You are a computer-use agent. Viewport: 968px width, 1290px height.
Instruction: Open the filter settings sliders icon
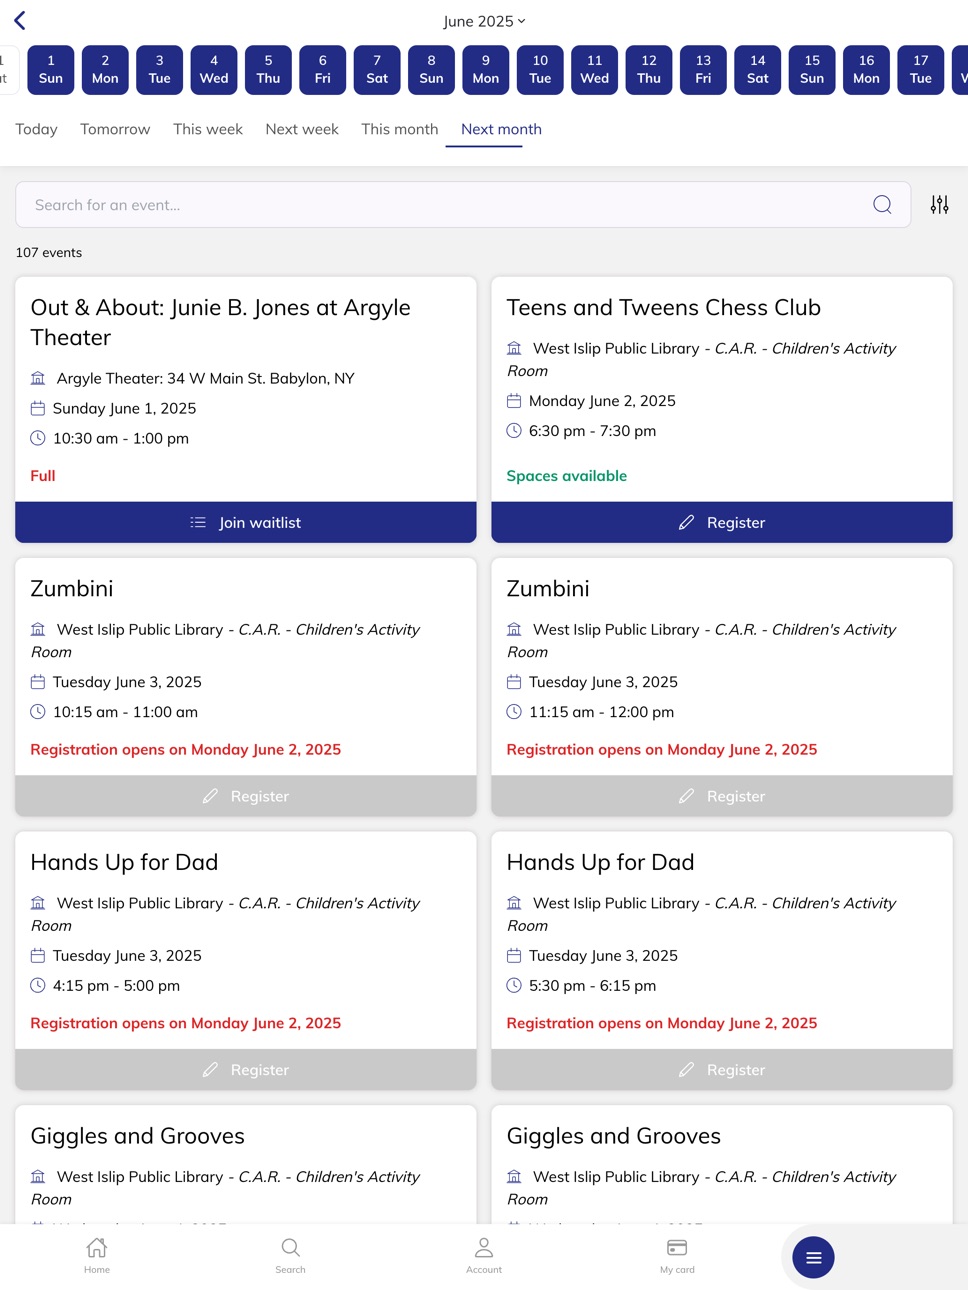pos(939,205)
